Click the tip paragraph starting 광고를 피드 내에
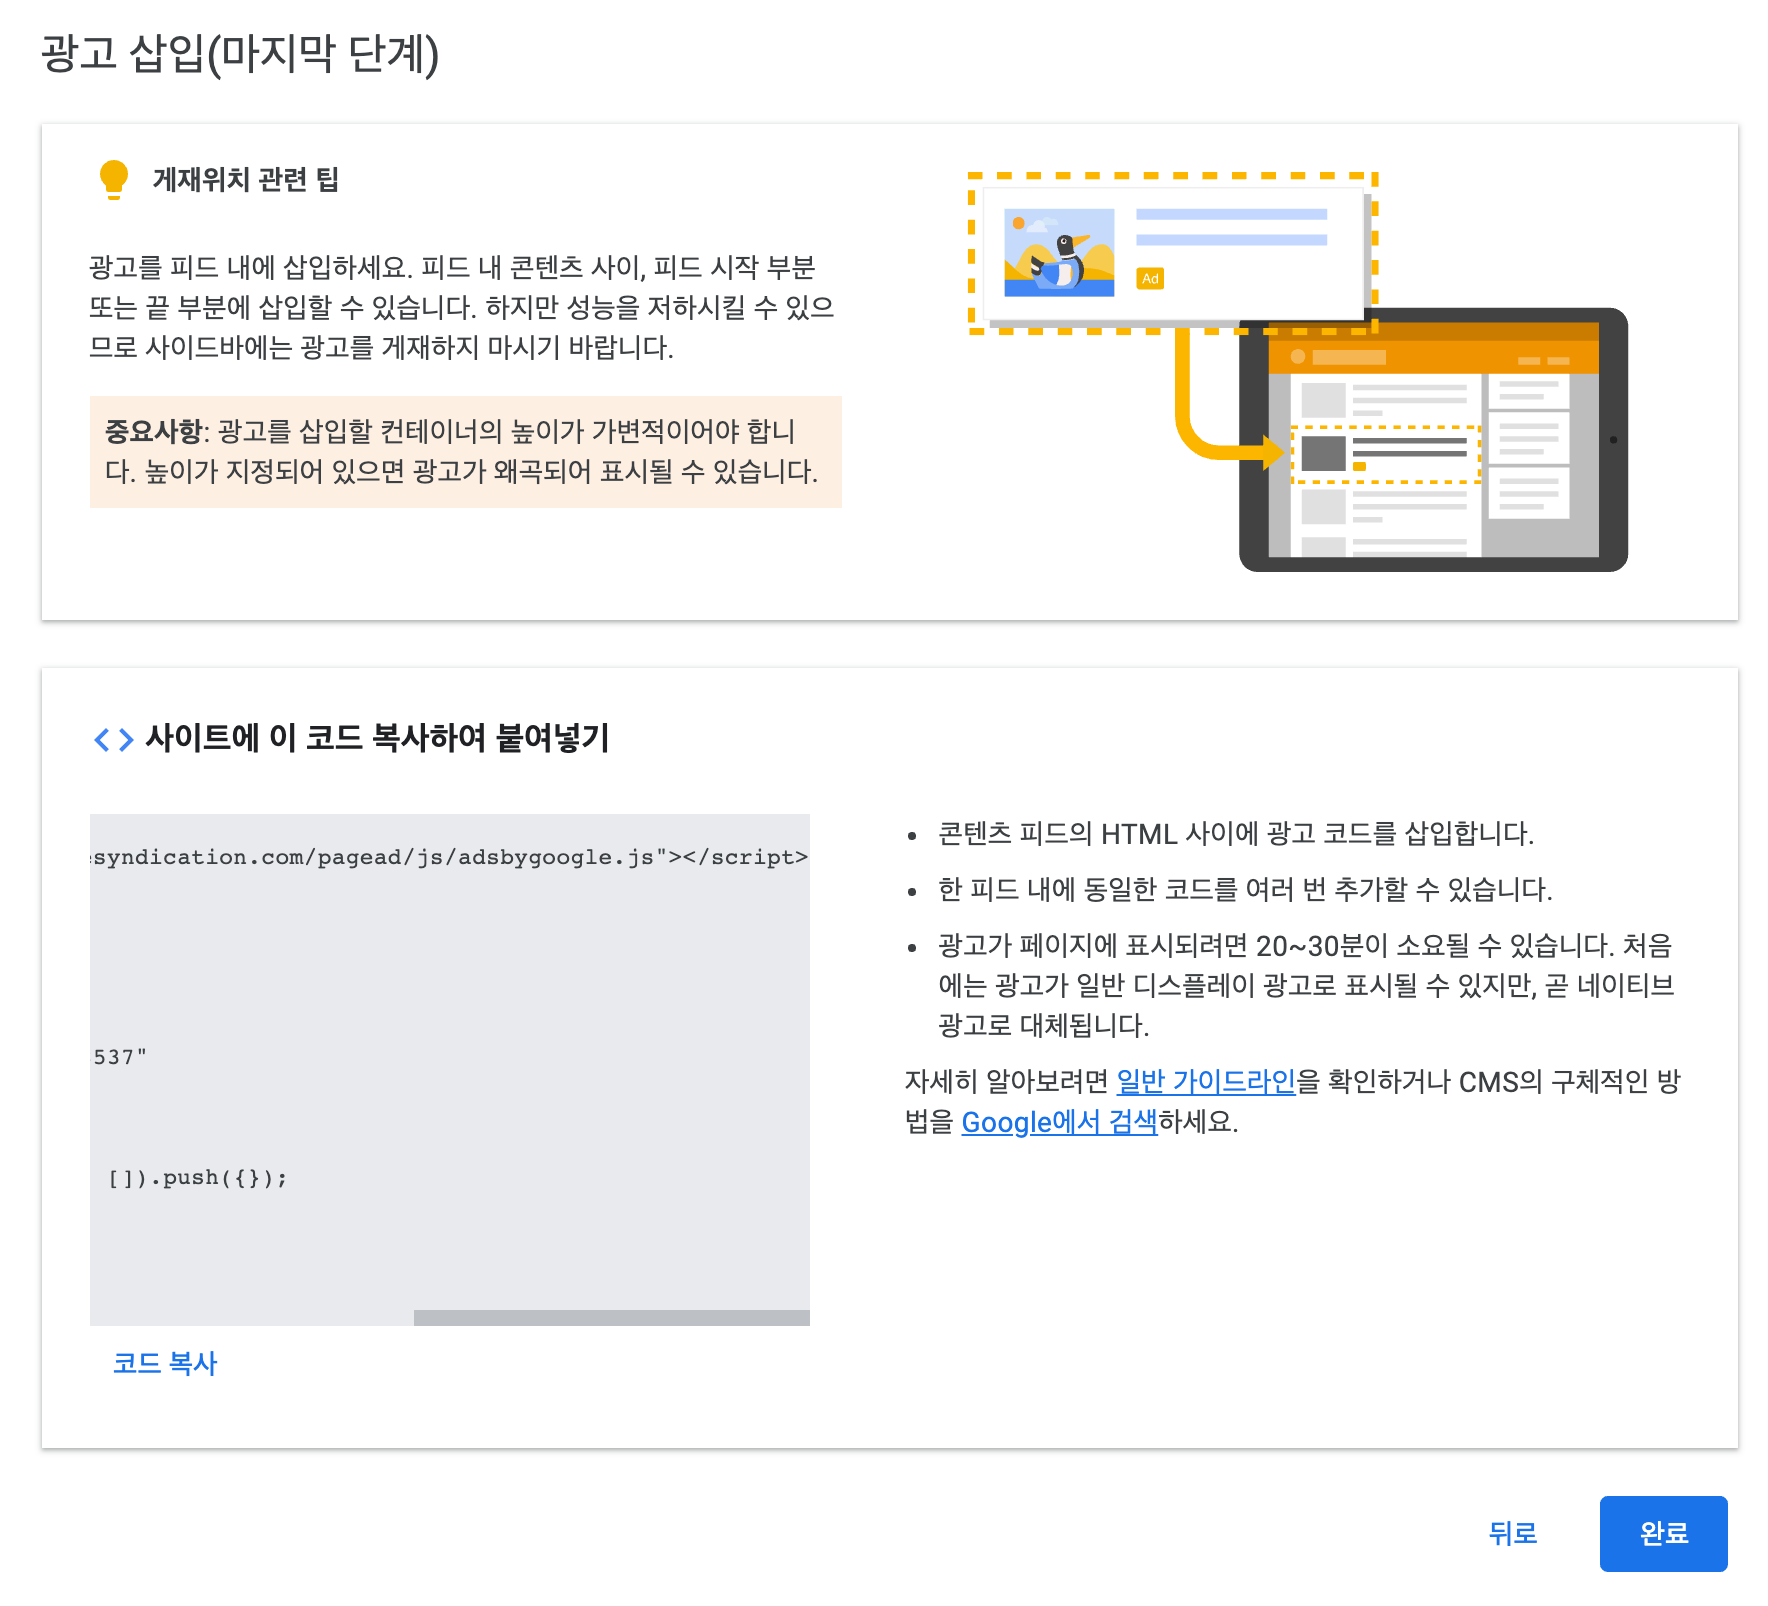The image size is (1768, 1606). (462, 307)
